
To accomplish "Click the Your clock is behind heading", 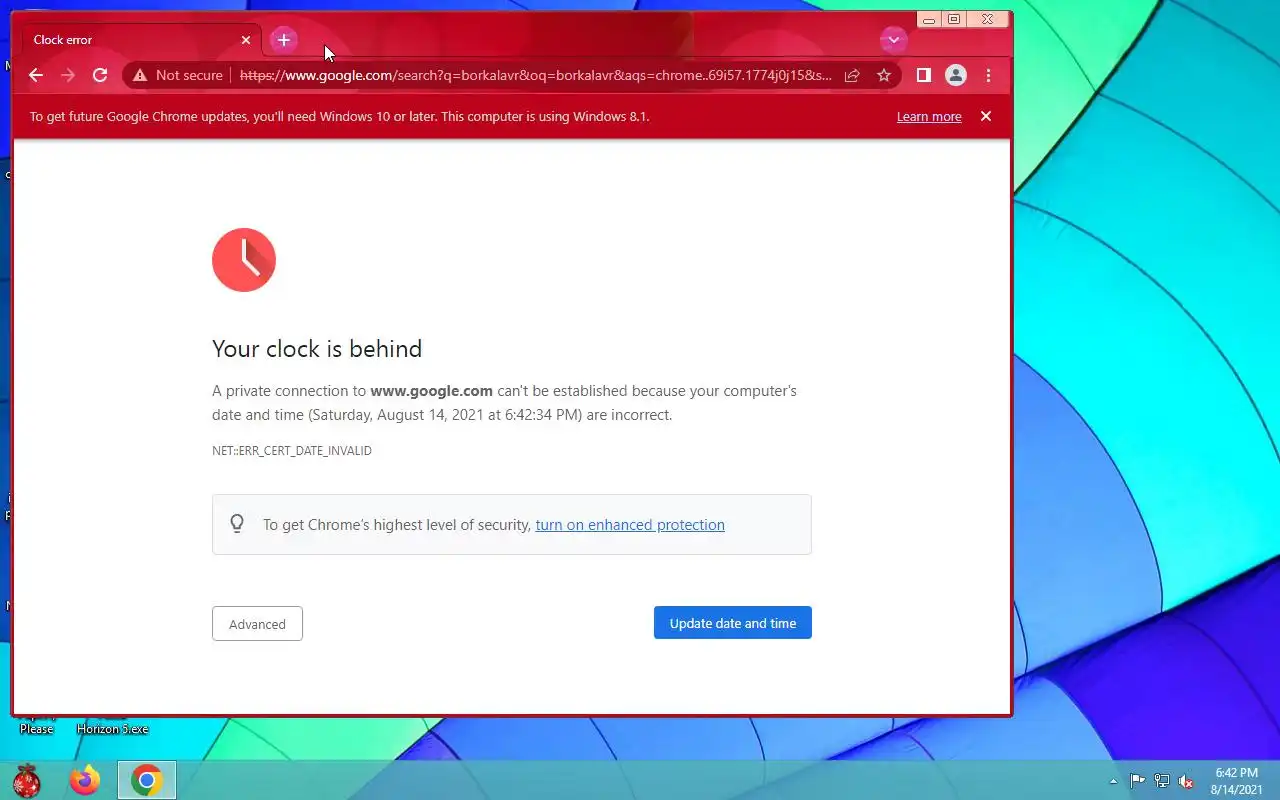I will click(x=317, y=349).
